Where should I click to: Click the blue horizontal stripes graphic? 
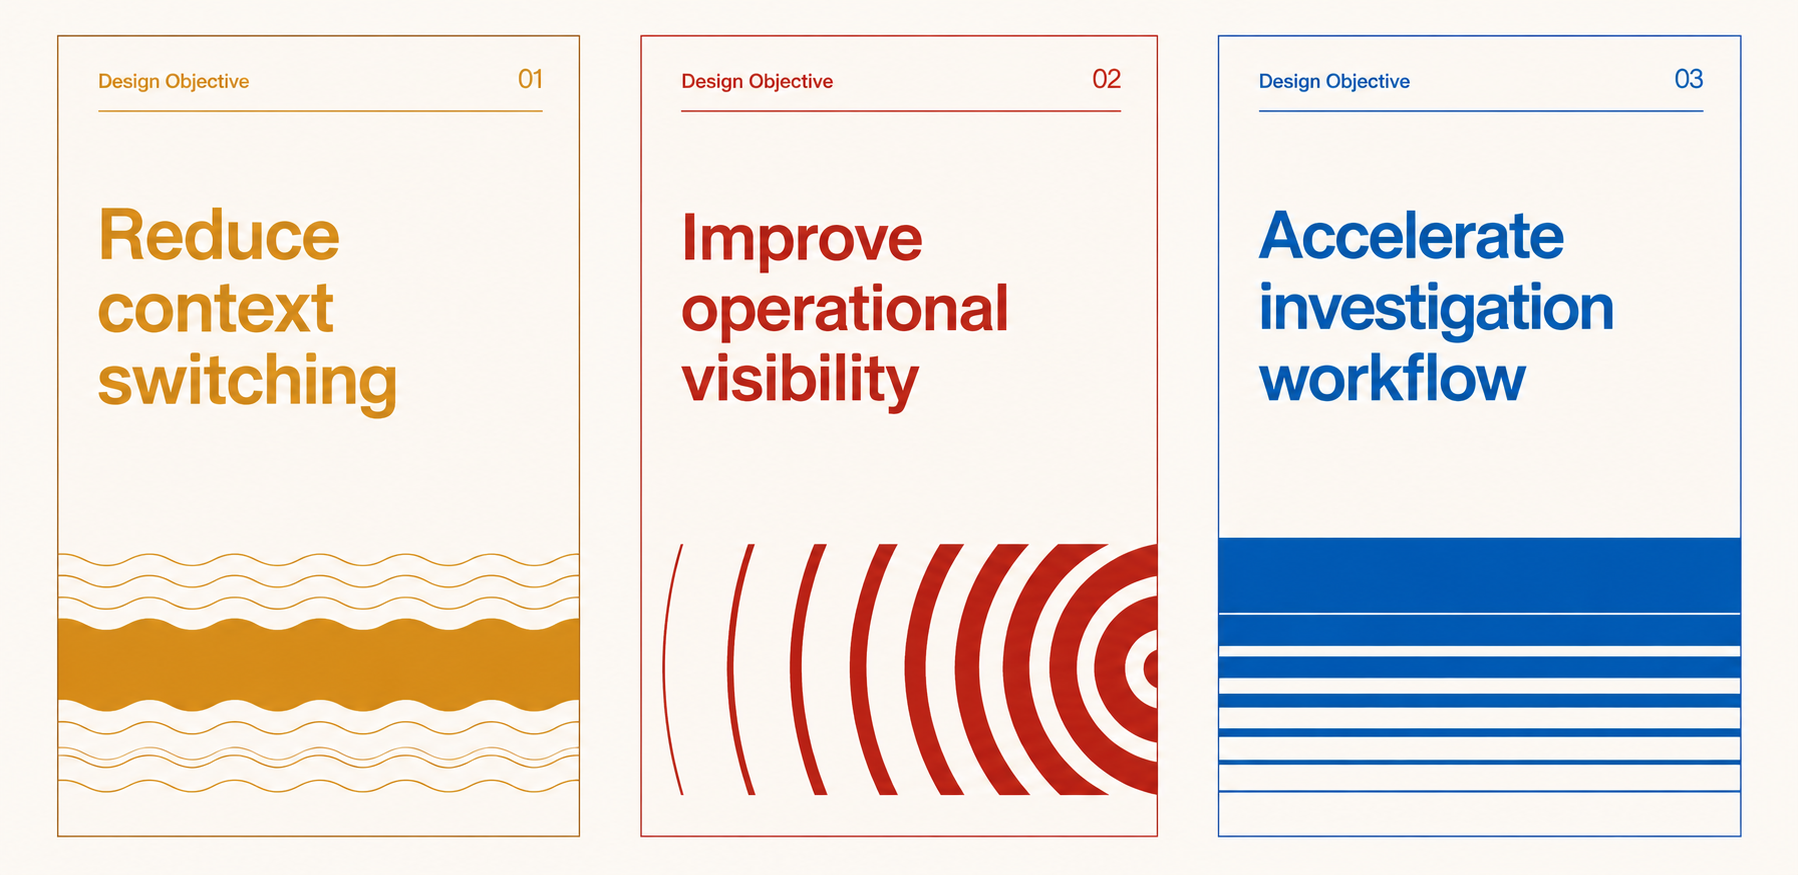pos(1479,665)
